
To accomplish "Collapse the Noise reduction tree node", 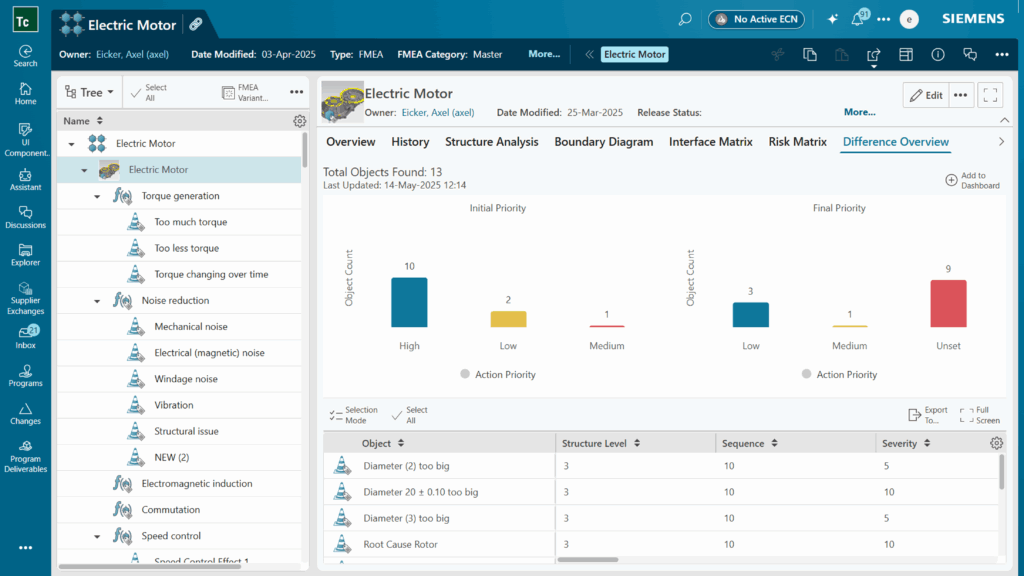I will tap(97, 300).
